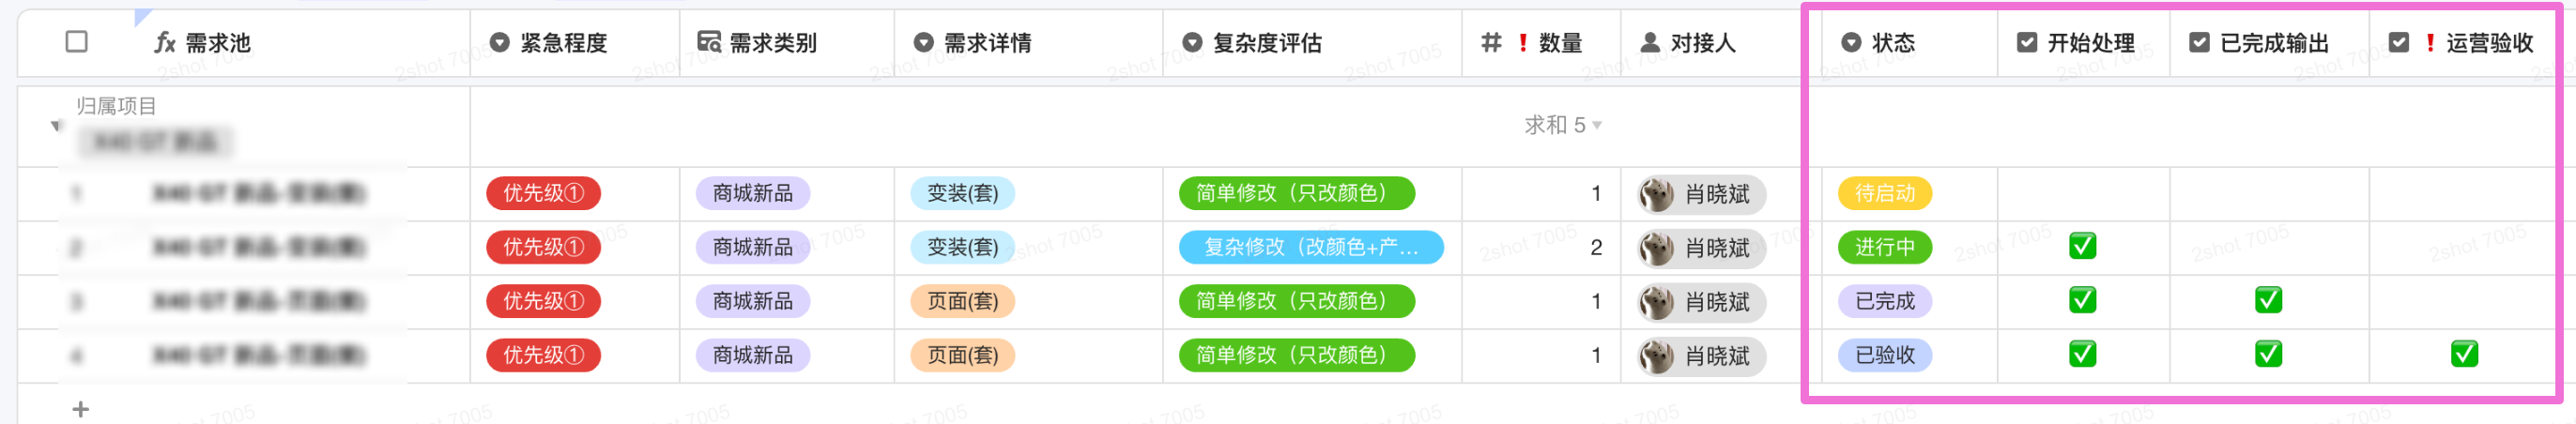This screenshot has width=2576, height=424.
Task: Click the number icon in 数量 header
Action: pos(1491,42)
